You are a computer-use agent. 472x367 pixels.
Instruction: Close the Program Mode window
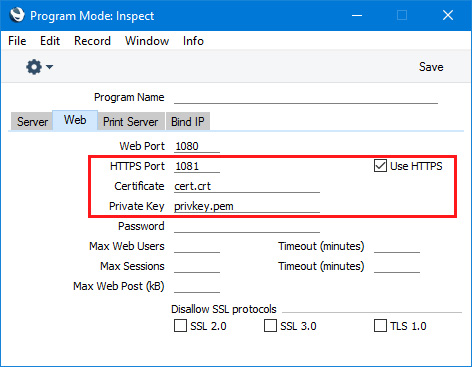pyautogui.click(x=448, y=15)
